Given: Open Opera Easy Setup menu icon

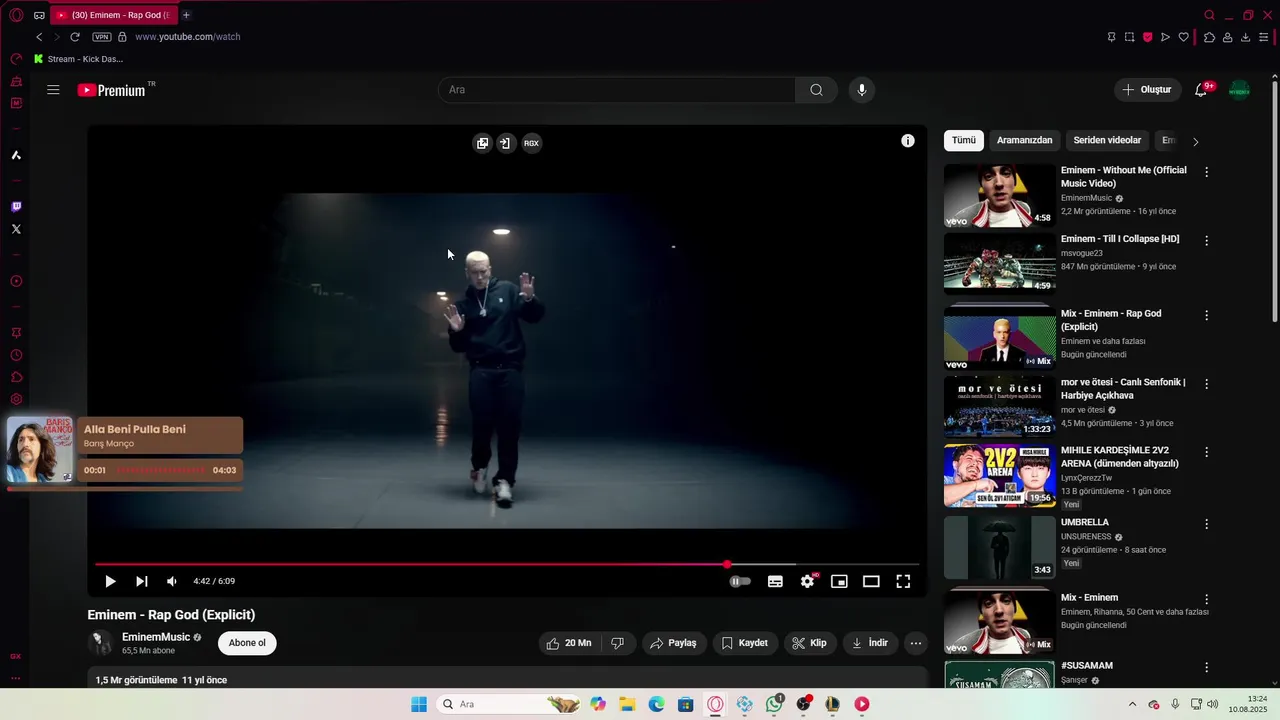Looking at the screenshot, I should point(1263,37).
